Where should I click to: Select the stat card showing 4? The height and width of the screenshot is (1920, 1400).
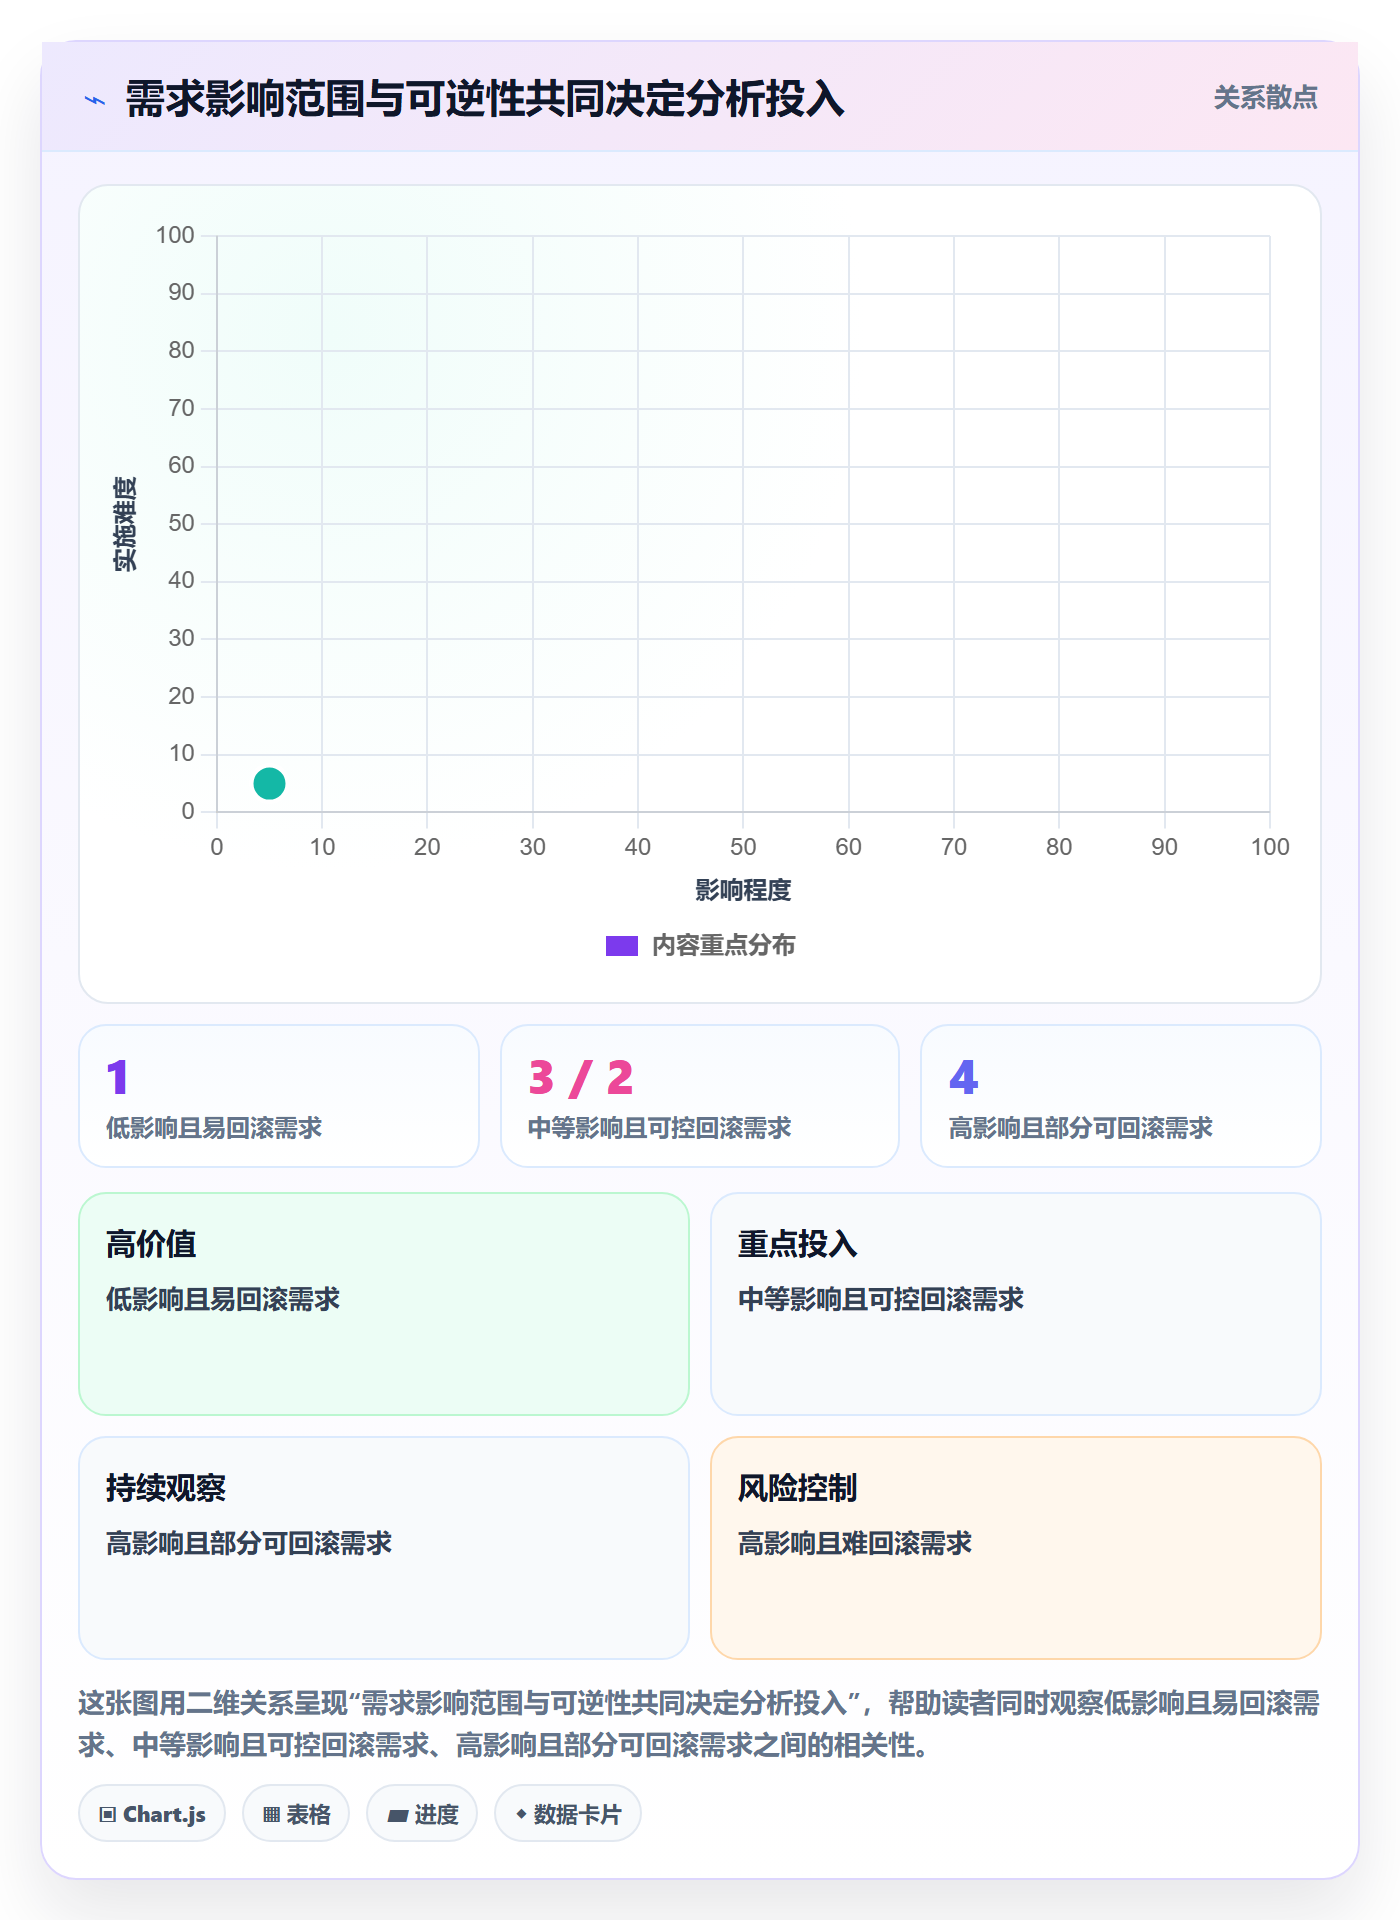pyautogui.click(x=1121, y=1096)
